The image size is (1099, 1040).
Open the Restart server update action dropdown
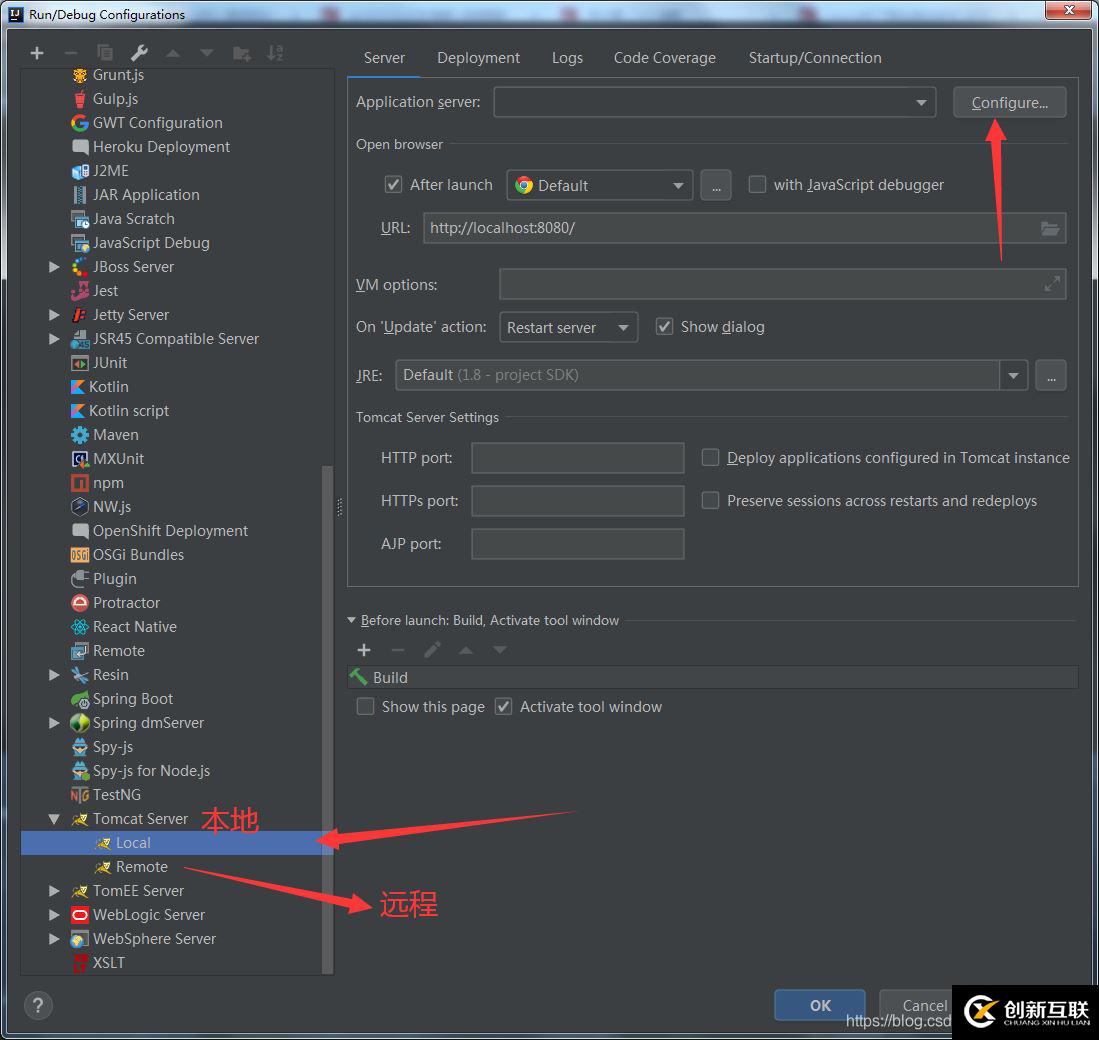pyautogui.click(x=568, y=327)
